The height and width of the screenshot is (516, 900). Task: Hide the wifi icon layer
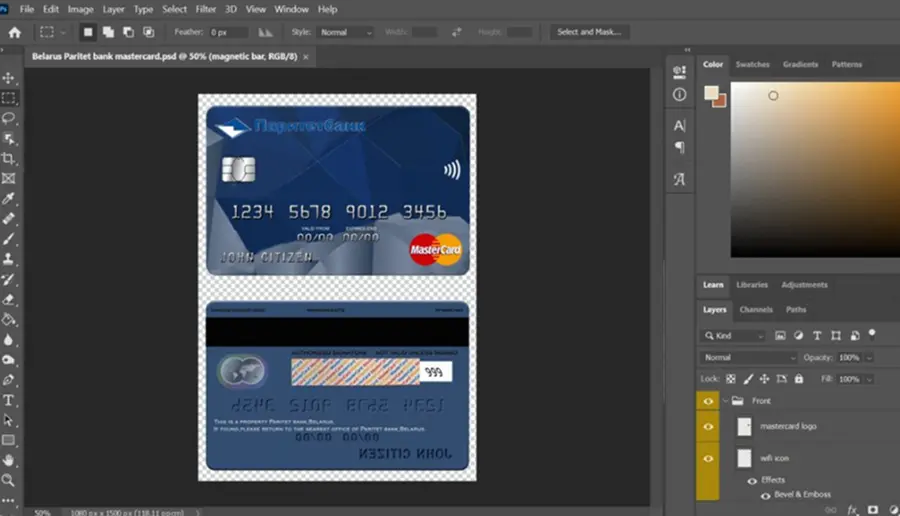708,459
